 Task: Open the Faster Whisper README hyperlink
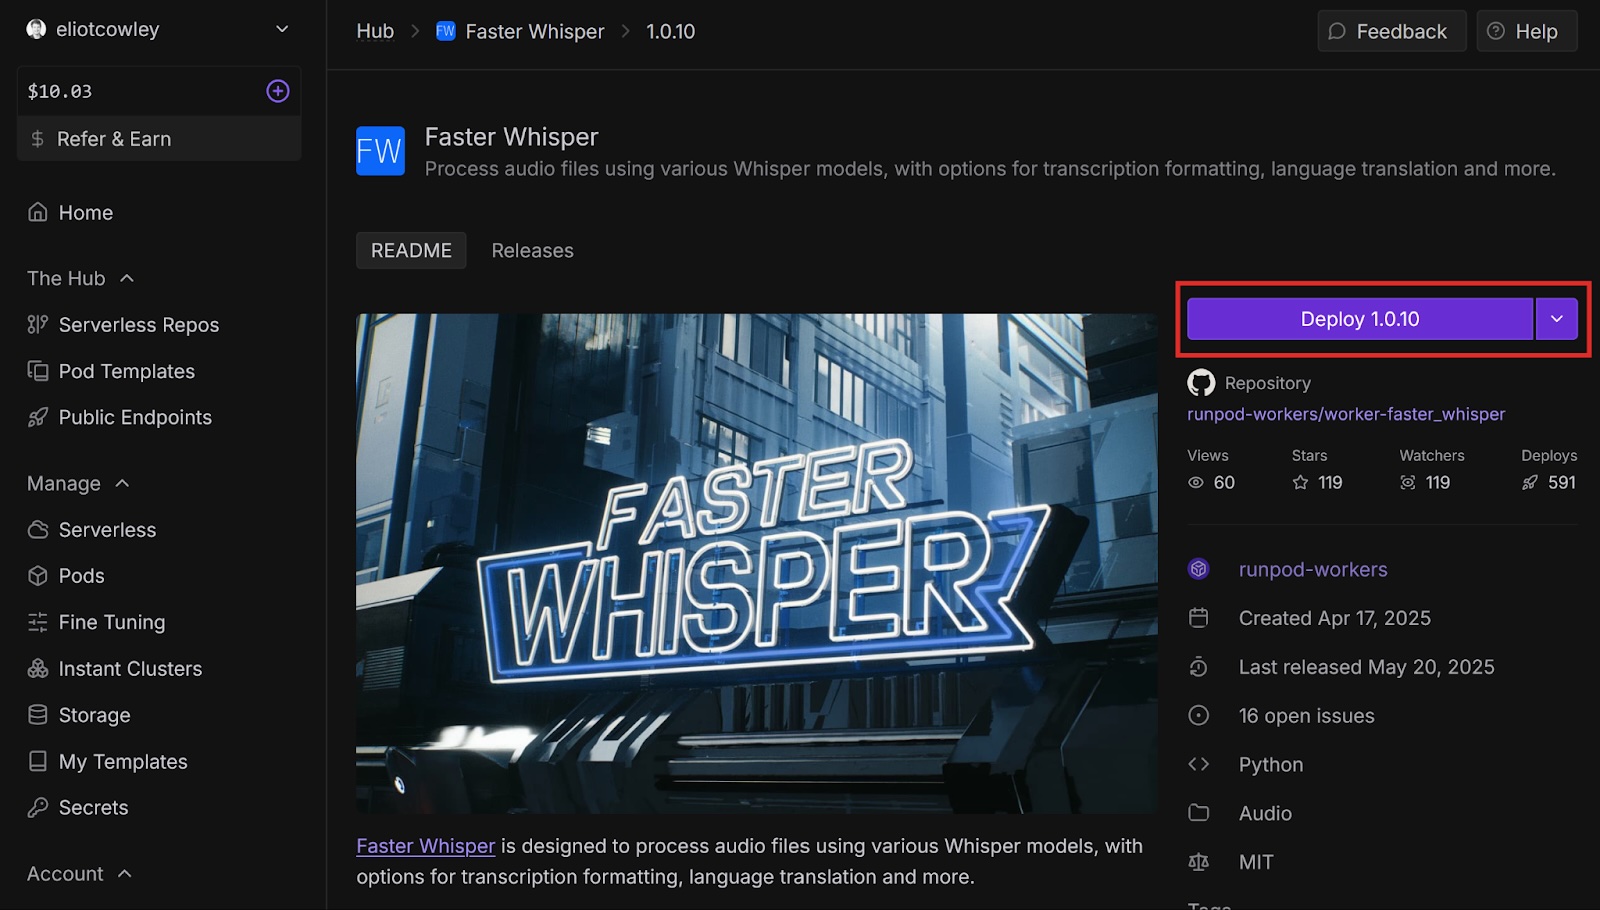point(426,846)
